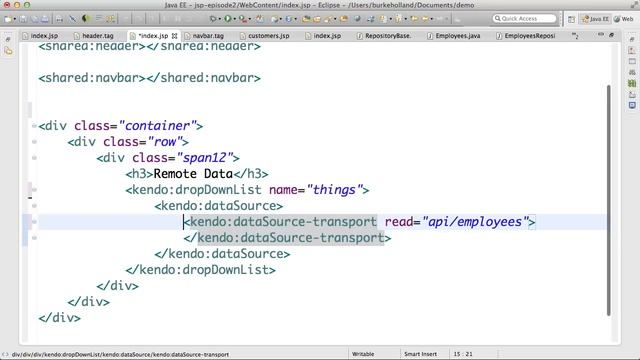Collapse the kendo:dropDownList fold marker

pyautogui.click(x=34, y=190)
